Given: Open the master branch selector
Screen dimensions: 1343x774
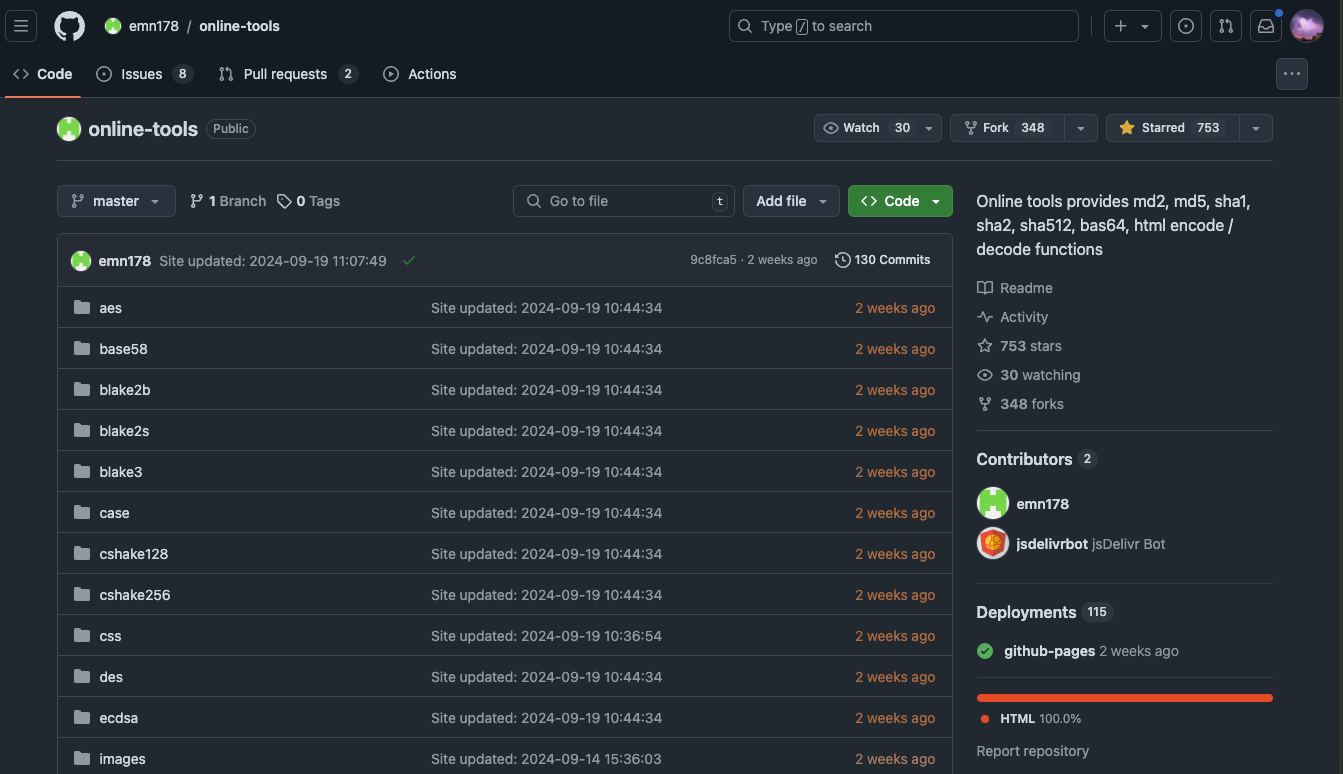Looking at the screenshot, I should (x=116, y=201).
